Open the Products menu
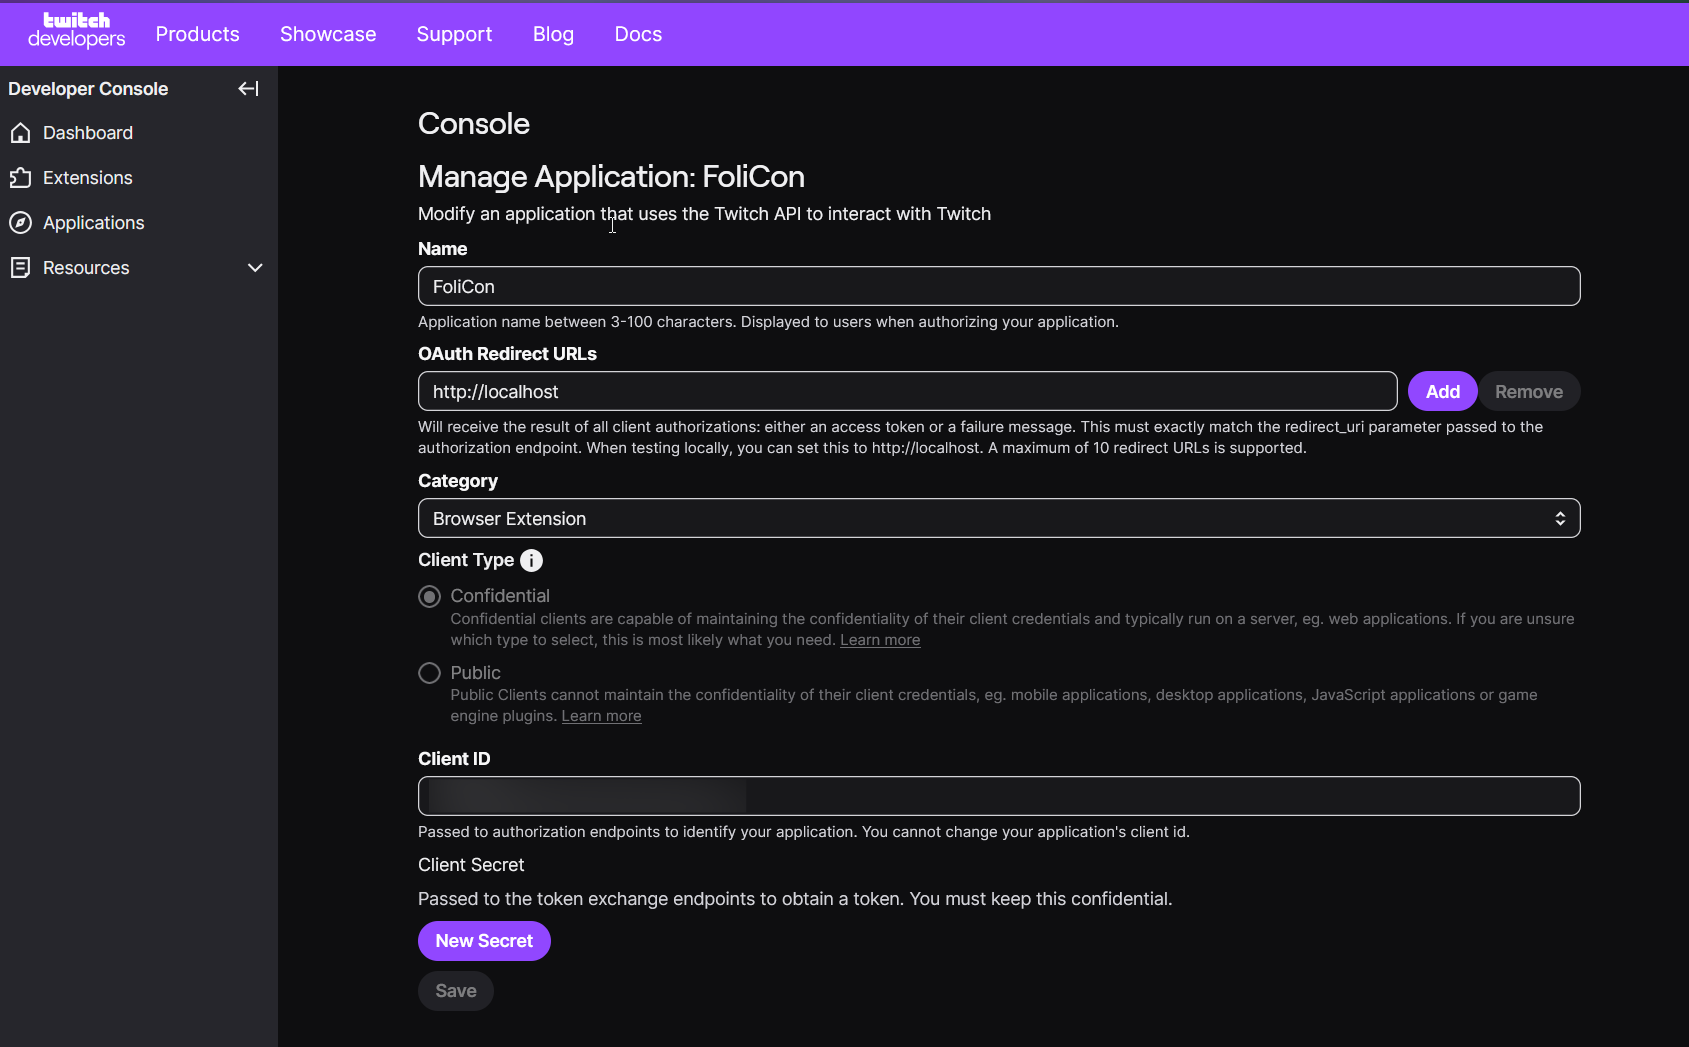 [198, 34]
